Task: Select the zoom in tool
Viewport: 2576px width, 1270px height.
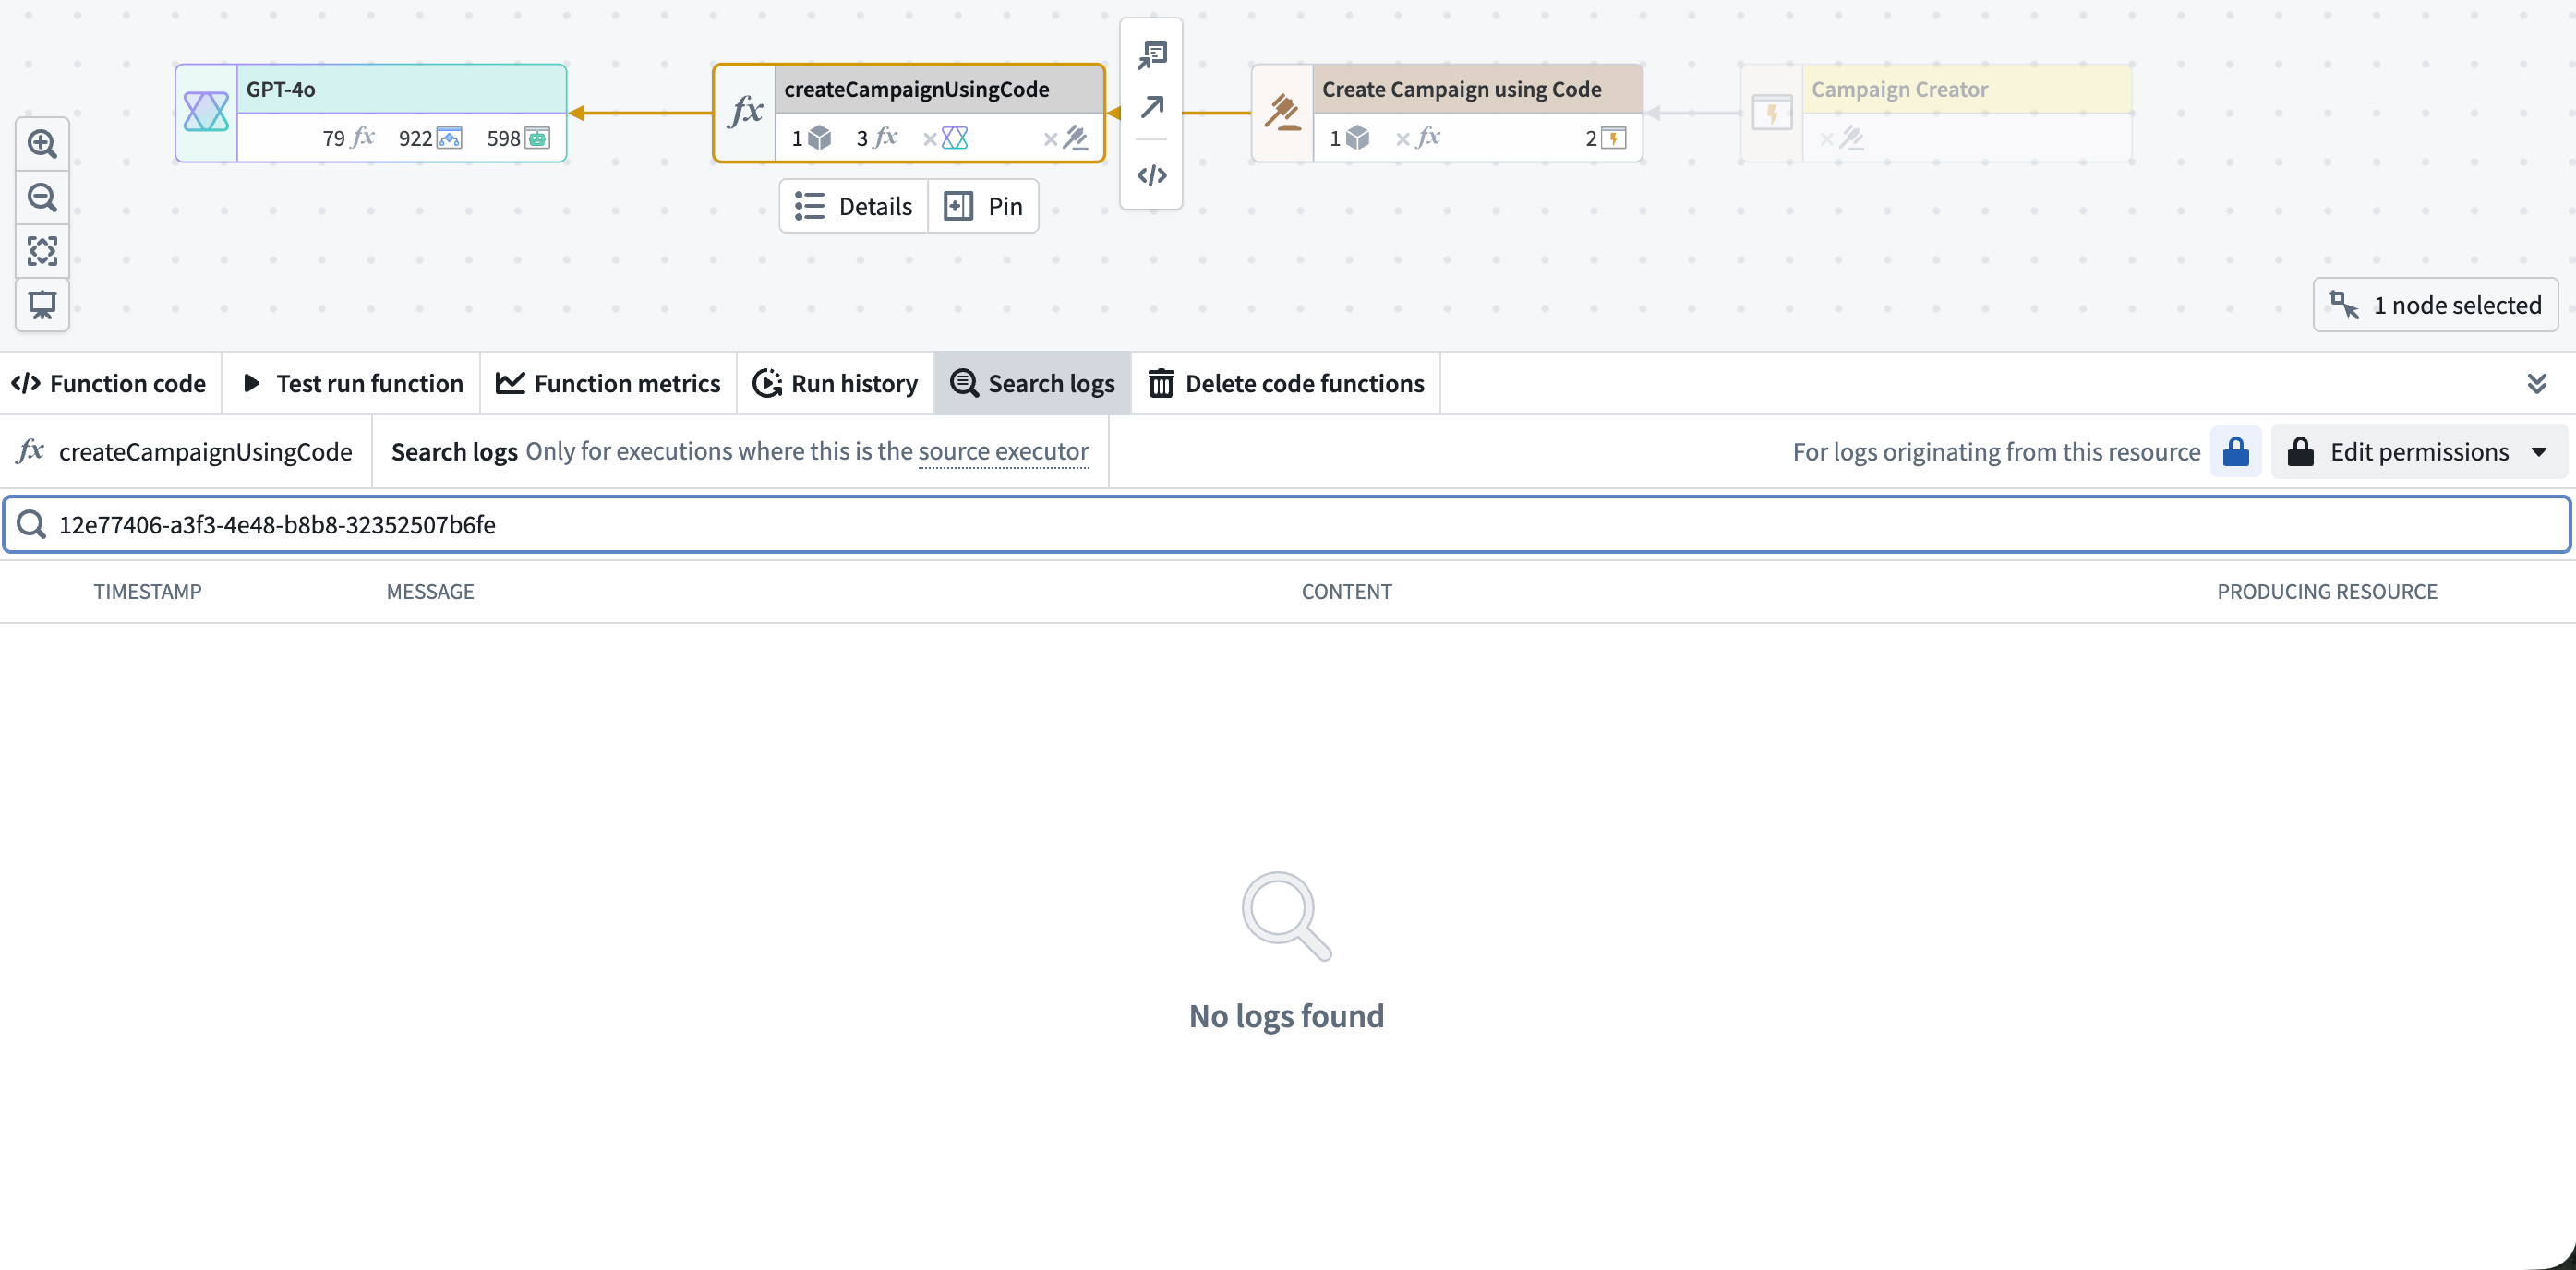Action: [x=42, y=144]
